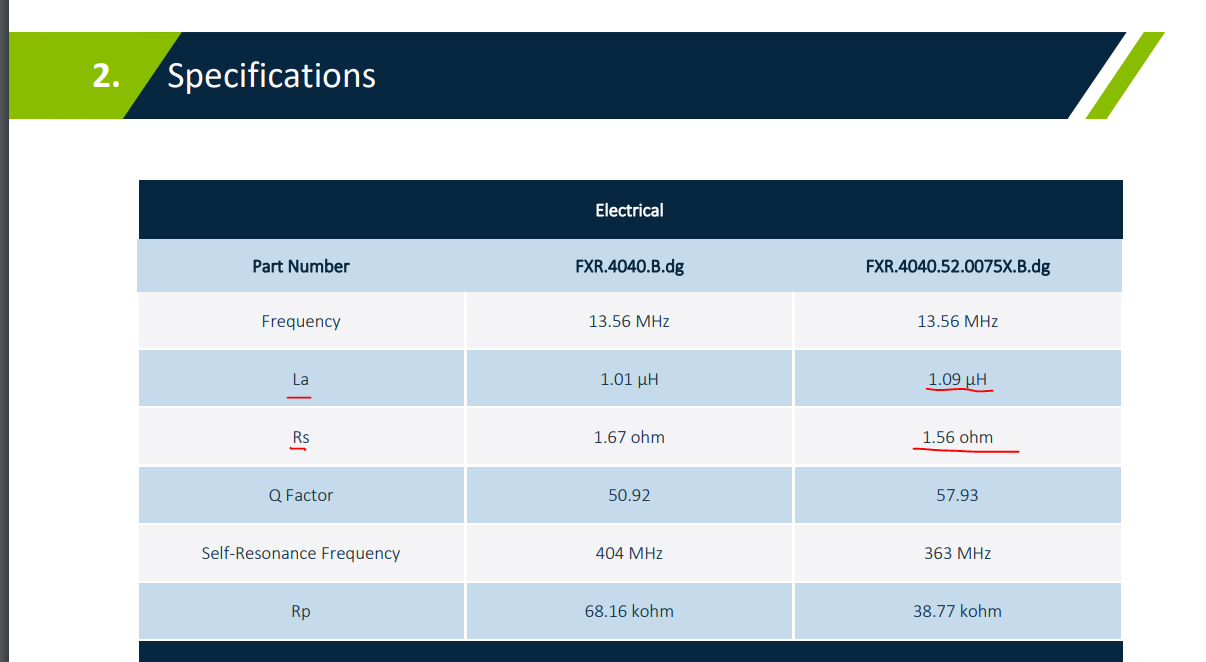1206x662 pixels.
Task: Select the red-underlined Rs label
Action: pos(301,437)
